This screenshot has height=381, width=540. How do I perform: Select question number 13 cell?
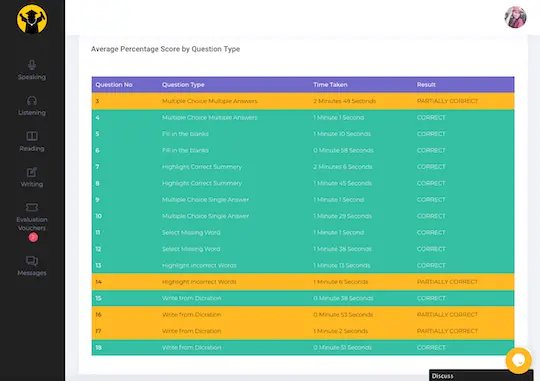[x=98, y=265]
